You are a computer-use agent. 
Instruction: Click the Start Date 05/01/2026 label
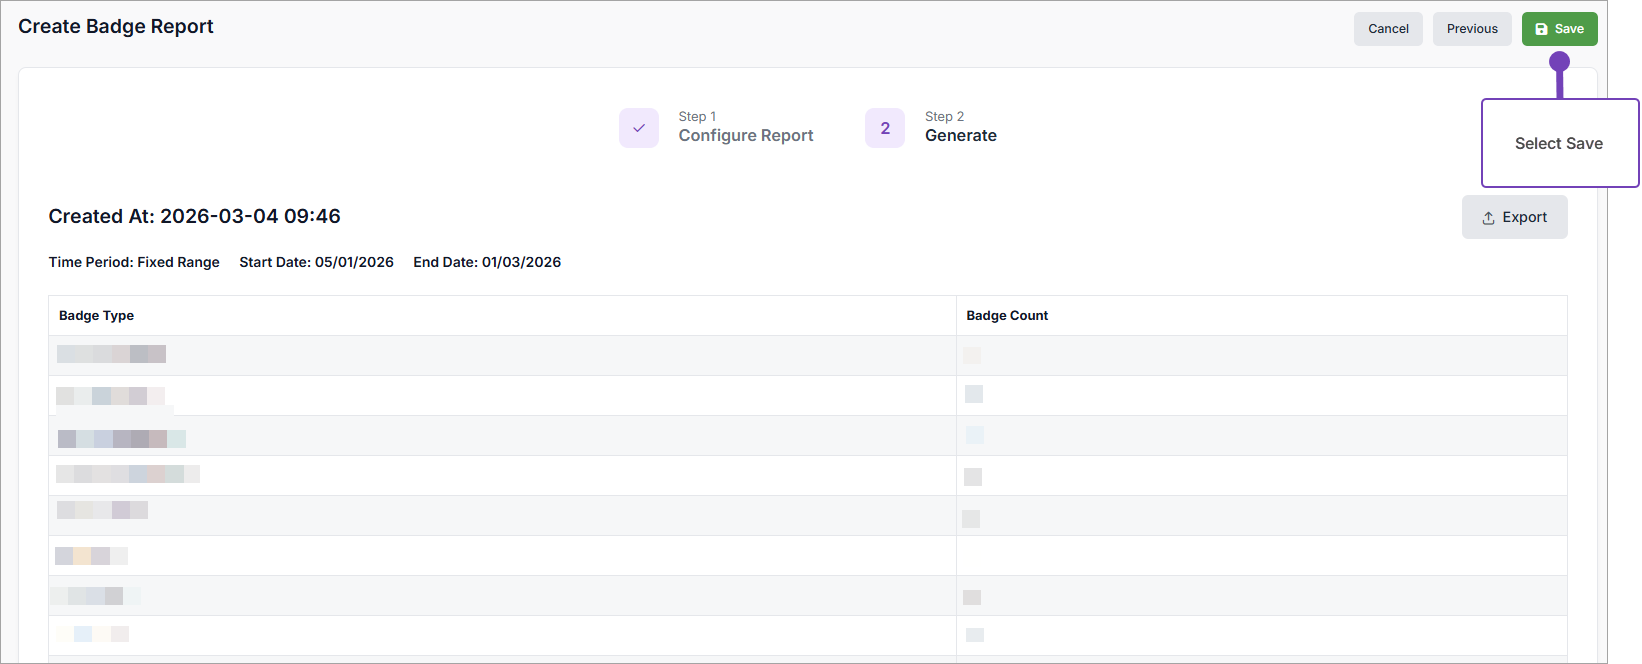point(316,262)
